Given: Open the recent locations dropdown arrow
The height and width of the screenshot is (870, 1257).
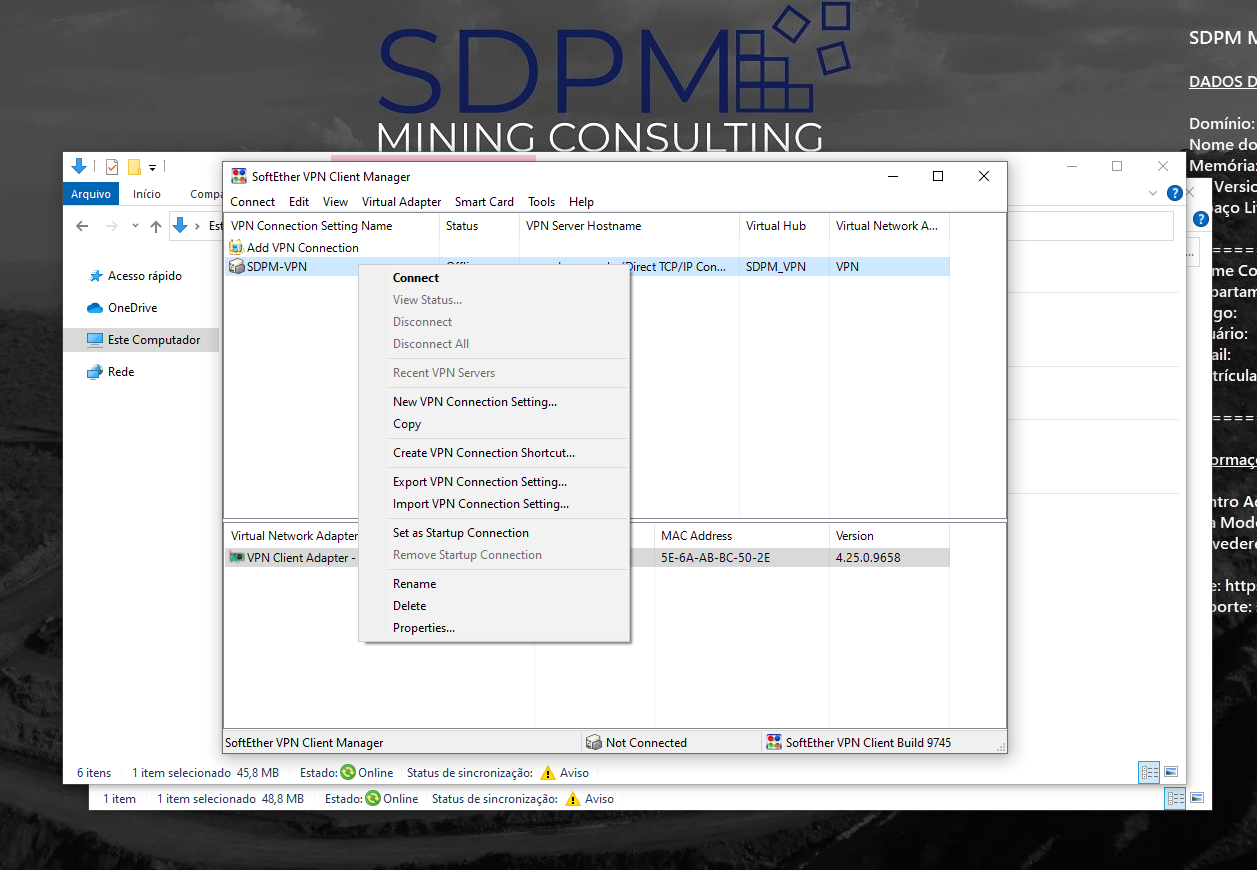Looking at the screenshot, I should coord(135,226).
